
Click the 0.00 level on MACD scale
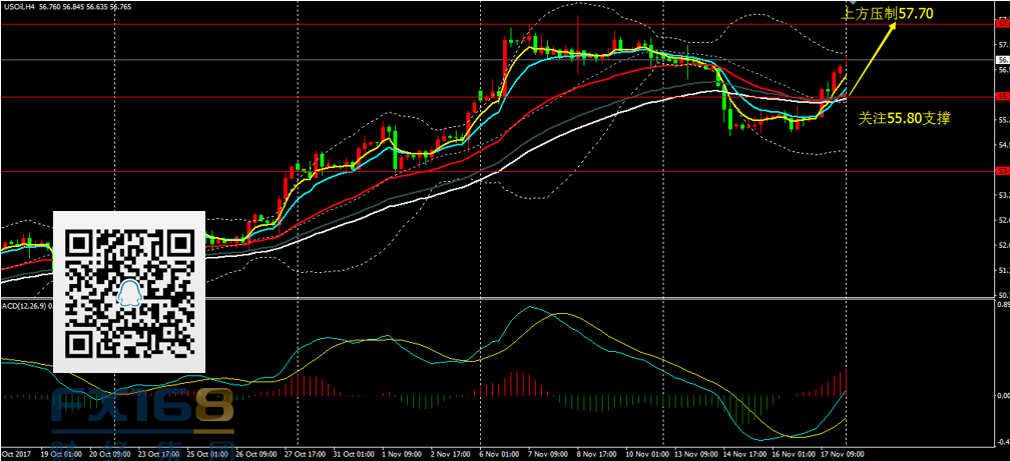pos(1001,395)
